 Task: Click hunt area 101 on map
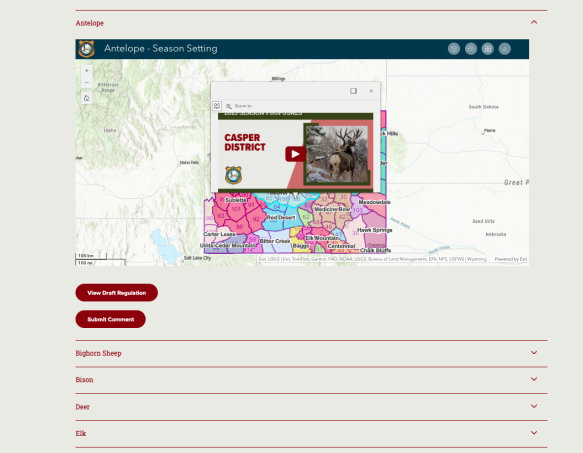pos(236,209)
